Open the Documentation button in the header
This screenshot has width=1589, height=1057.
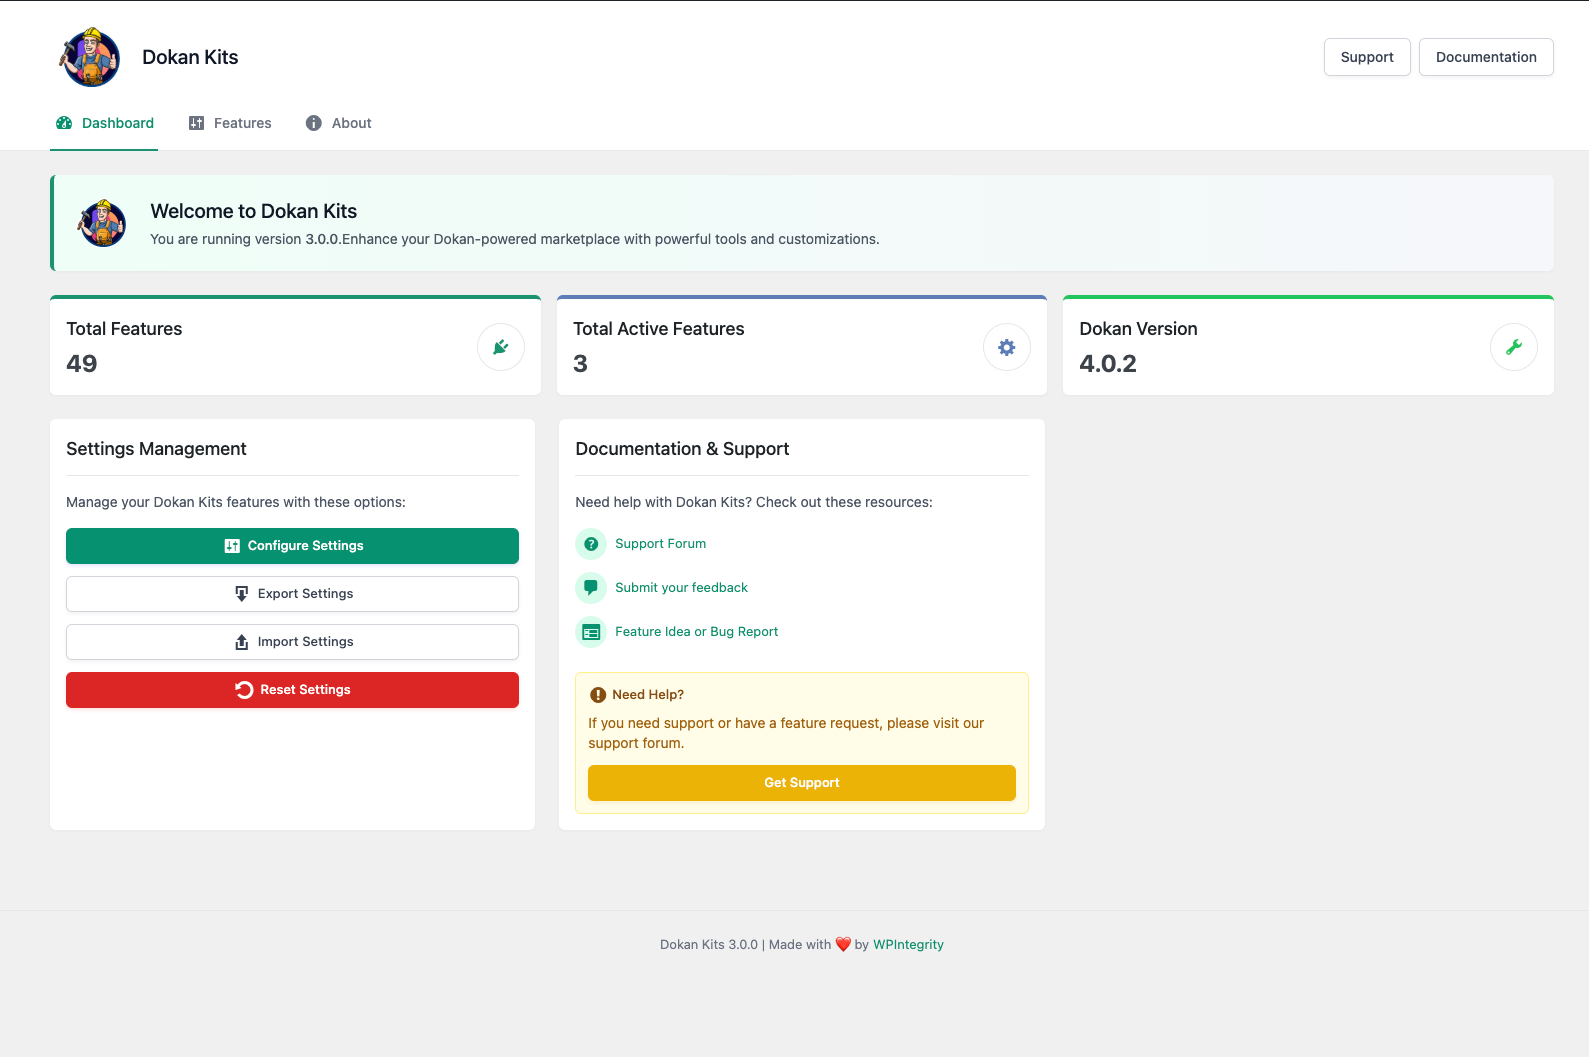[1486, 57]
